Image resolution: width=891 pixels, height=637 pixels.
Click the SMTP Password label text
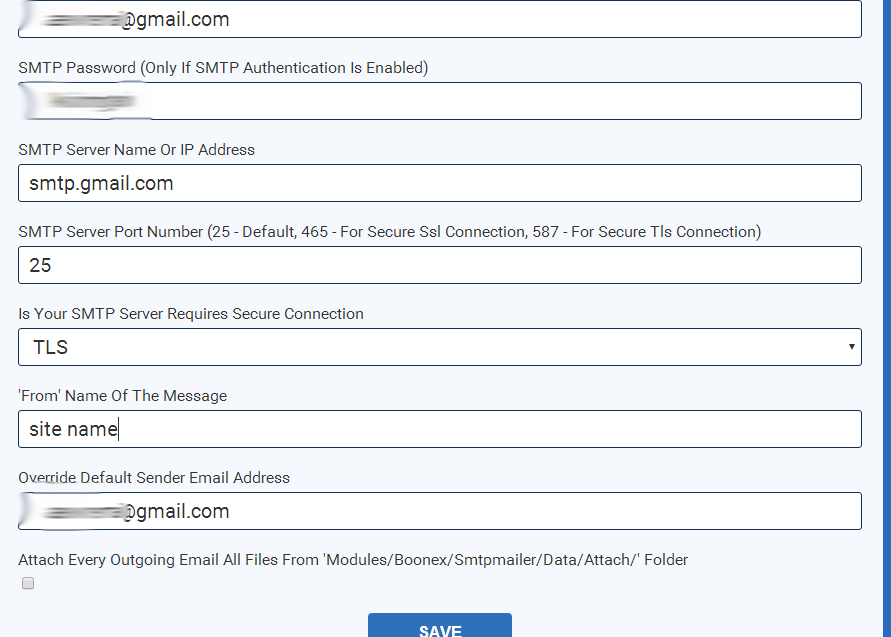[223, 68]
